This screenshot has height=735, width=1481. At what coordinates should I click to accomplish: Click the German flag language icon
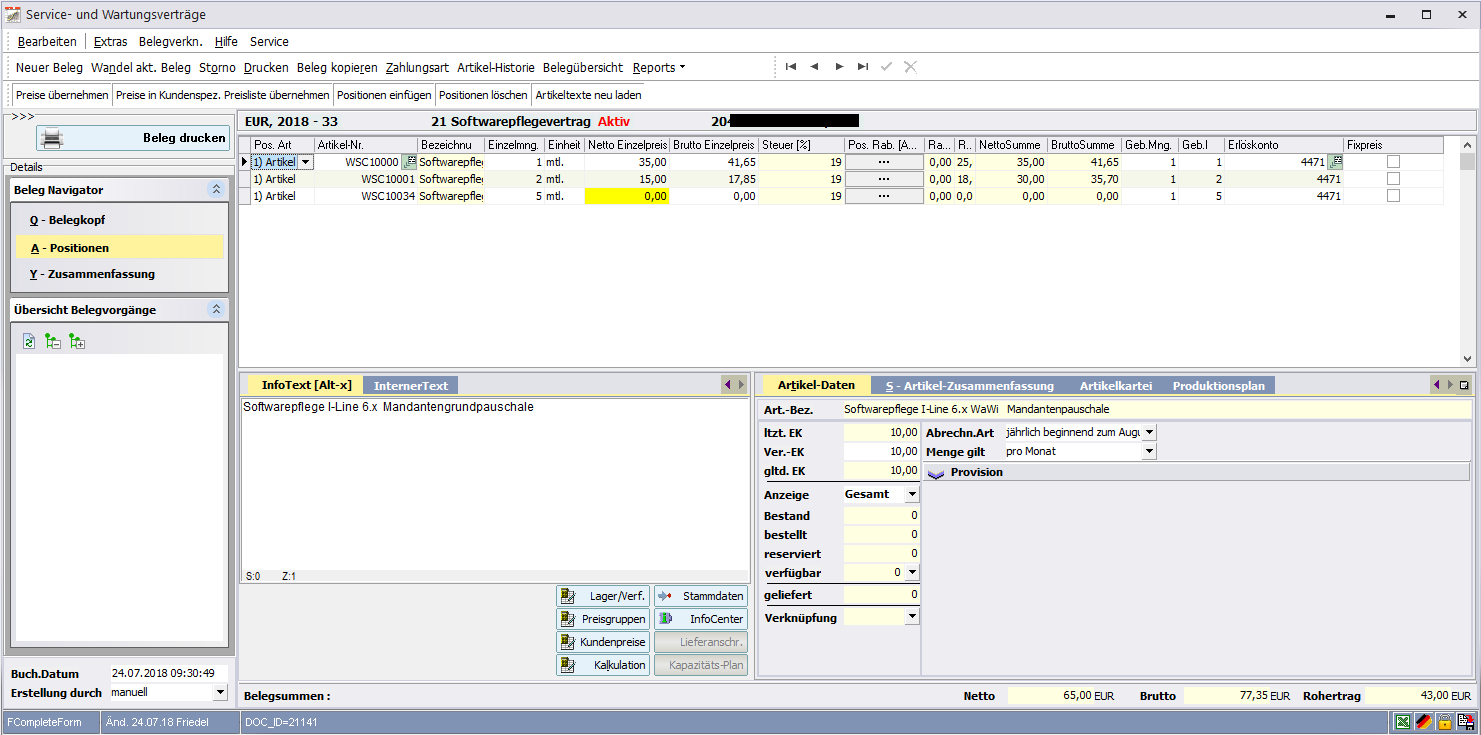click(x=1424, y=722)
